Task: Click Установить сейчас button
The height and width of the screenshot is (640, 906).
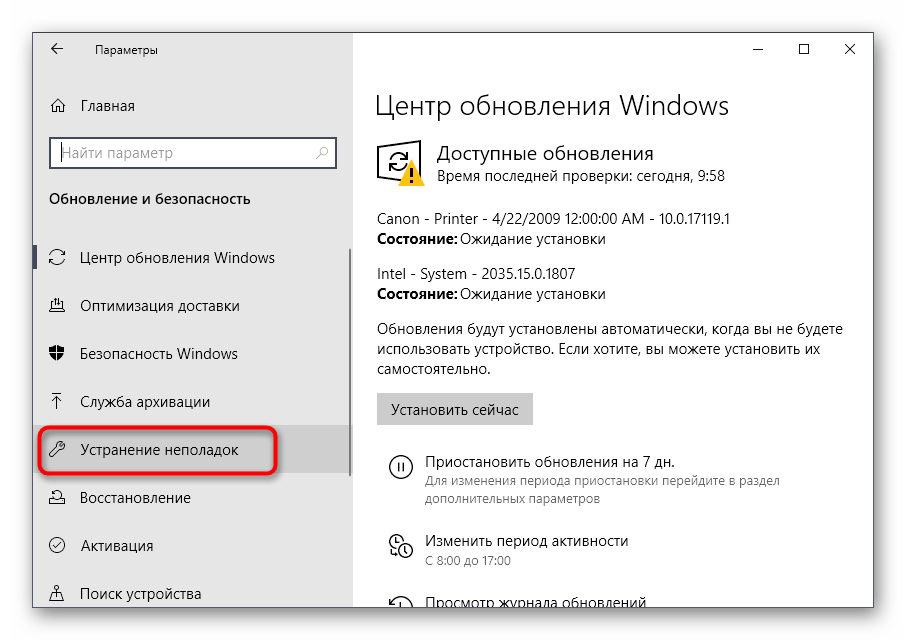Action: [455, 409]
